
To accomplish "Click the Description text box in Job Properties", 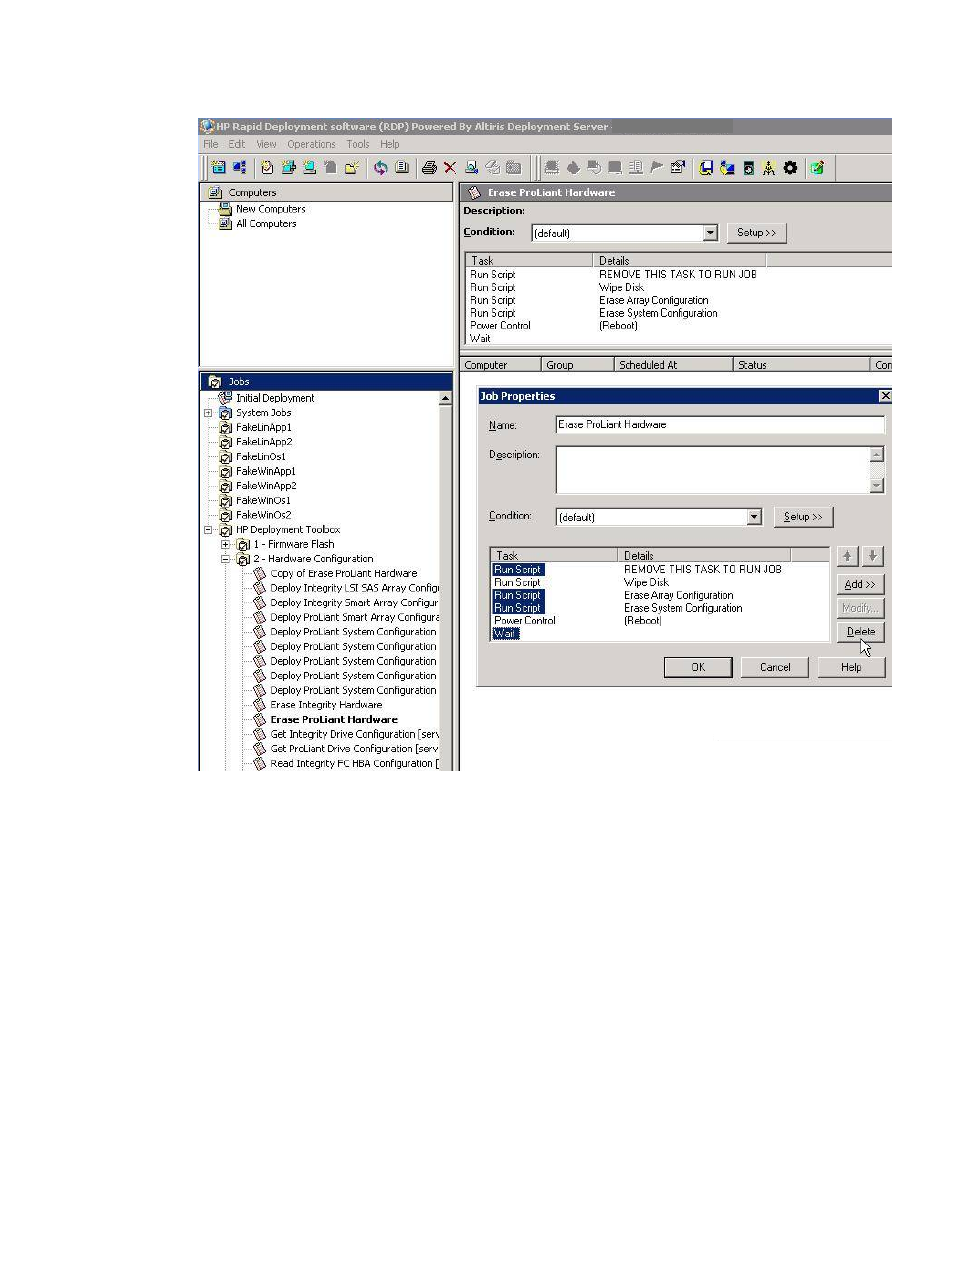I will 713,470.
